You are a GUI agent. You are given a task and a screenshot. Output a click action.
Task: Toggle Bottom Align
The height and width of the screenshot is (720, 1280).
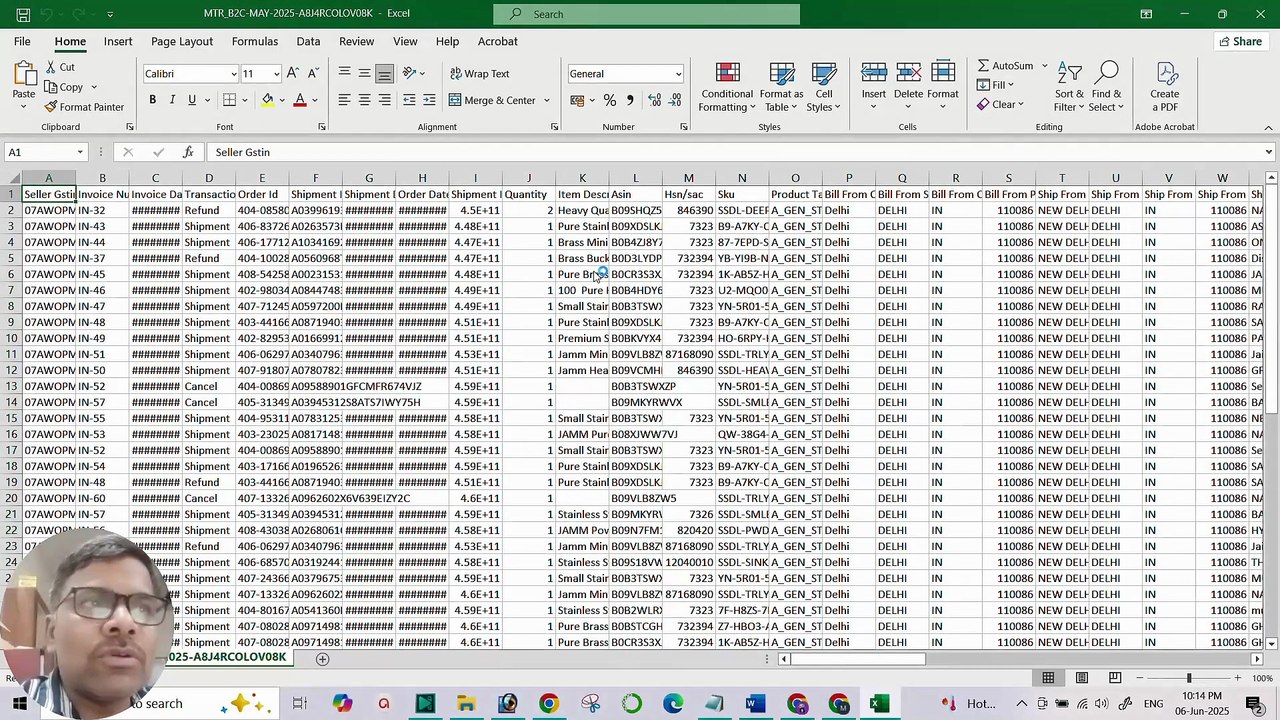[x=384, y=73]
